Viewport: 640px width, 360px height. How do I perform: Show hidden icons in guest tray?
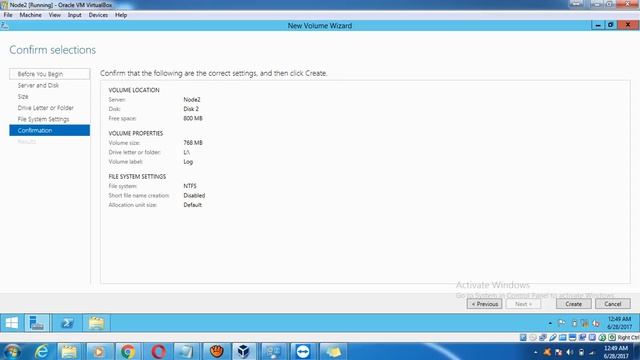pyautogui.click(x=550, y=323)
